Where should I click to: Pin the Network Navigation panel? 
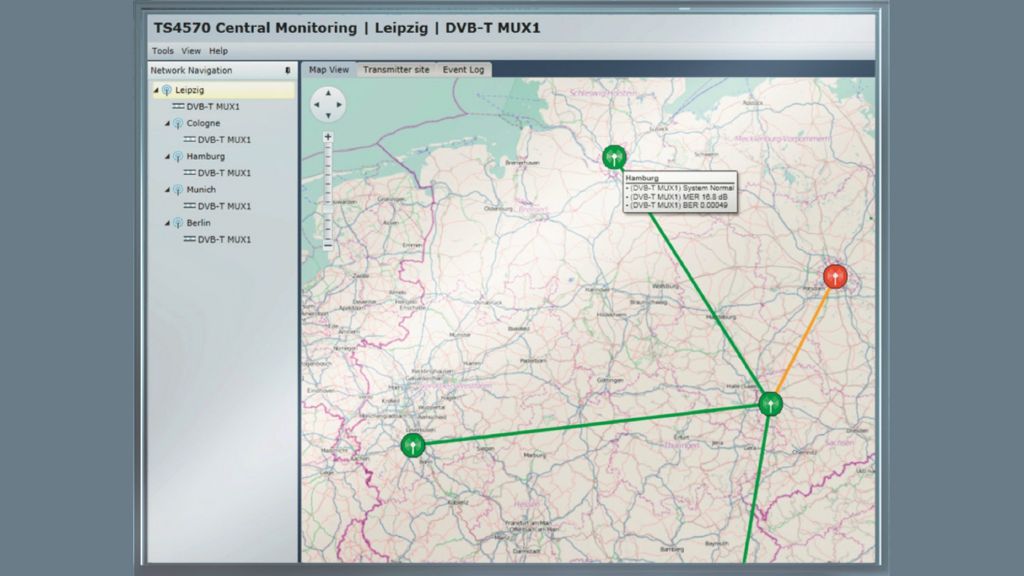coord(288,71)
